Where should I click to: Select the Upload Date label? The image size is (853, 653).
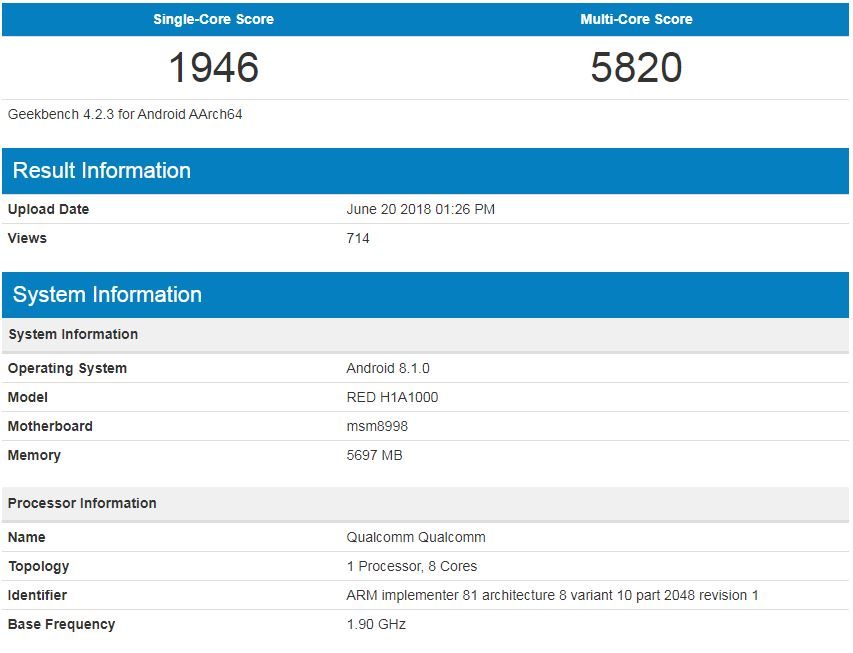(48, 210)
